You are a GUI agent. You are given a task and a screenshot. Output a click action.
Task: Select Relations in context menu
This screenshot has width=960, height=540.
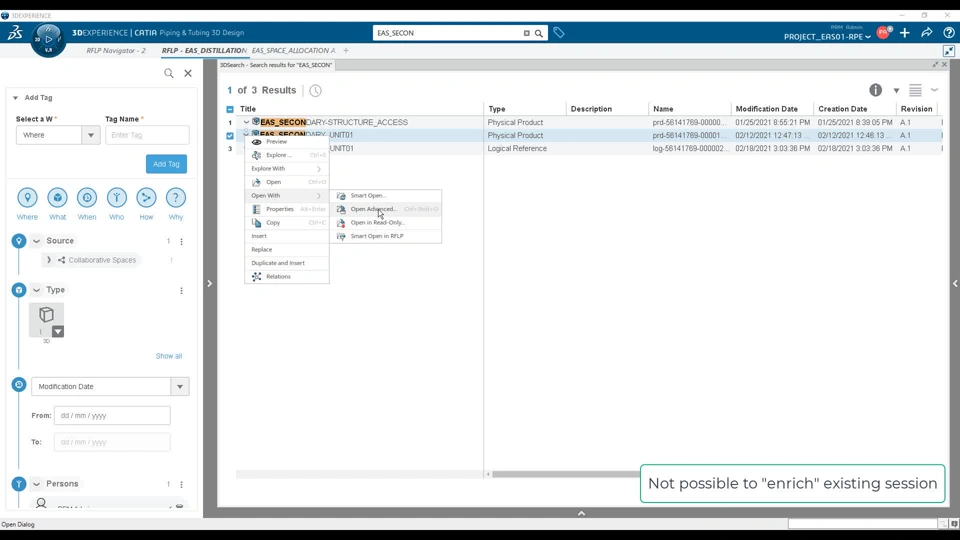tap(287, 277)
